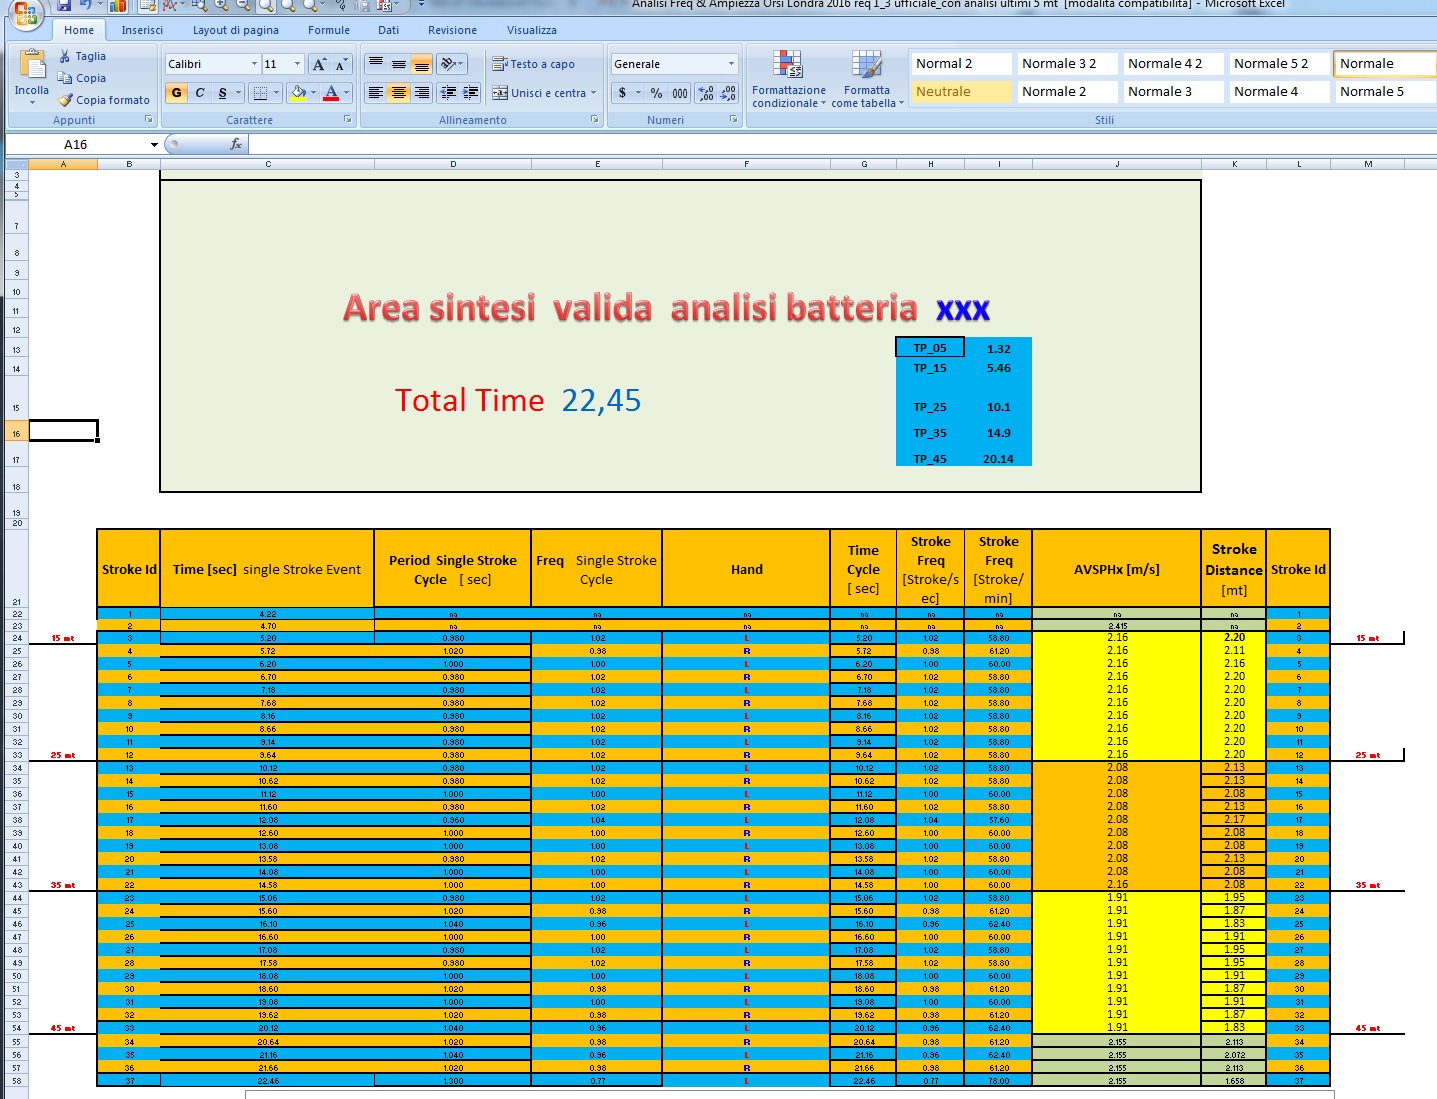This screenshot has width=1437, height=1099.
Task: Open Numeri dialog launcher
Action: pos(733,120)
